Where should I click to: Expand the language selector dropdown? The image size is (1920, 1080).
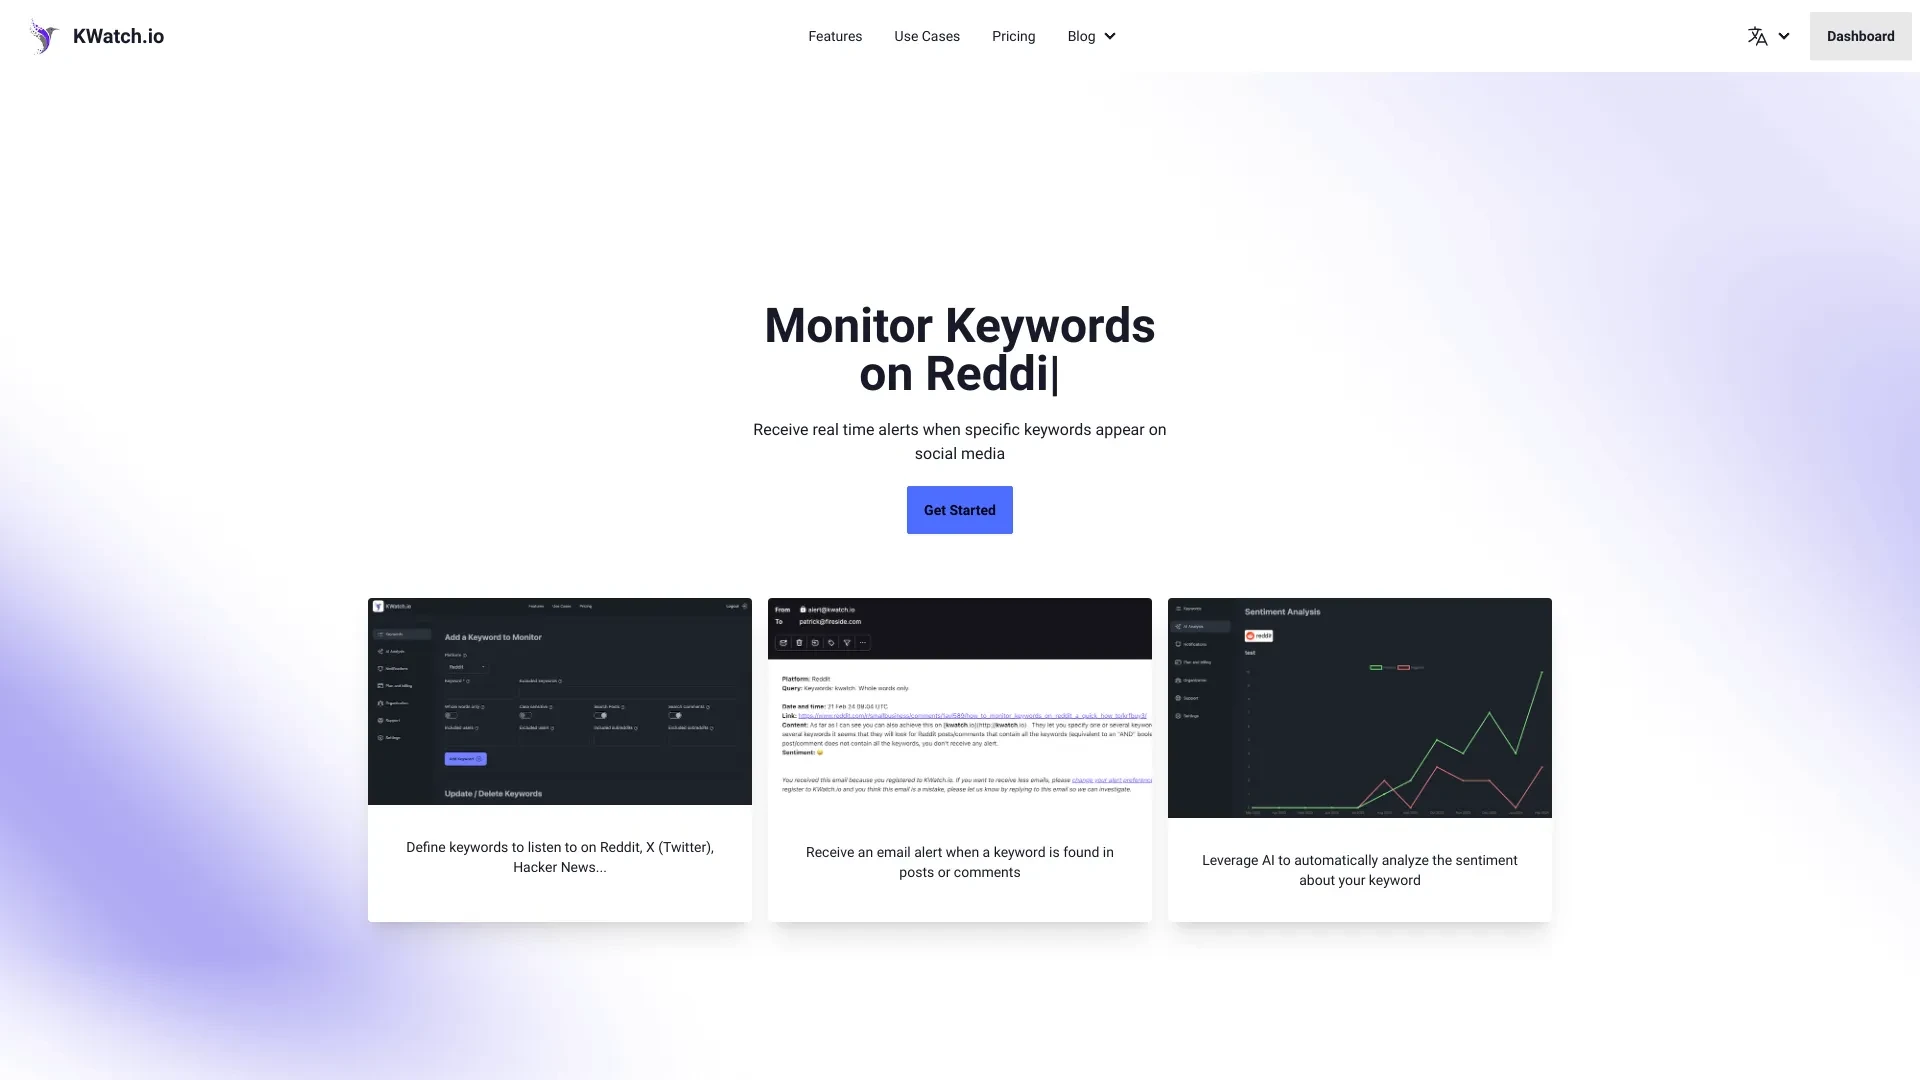(x=1767, y=36)
